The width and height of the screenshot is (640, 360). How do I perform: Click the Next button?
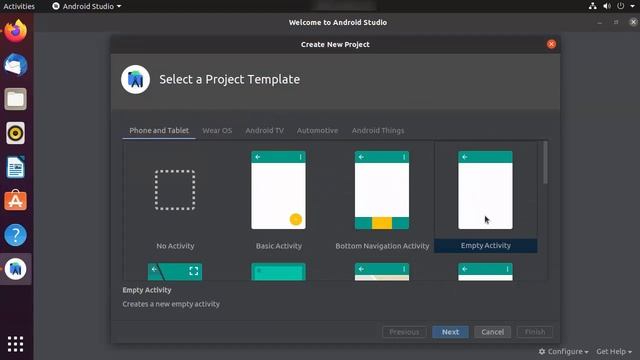pyautogui.click(x=450, y=332)
